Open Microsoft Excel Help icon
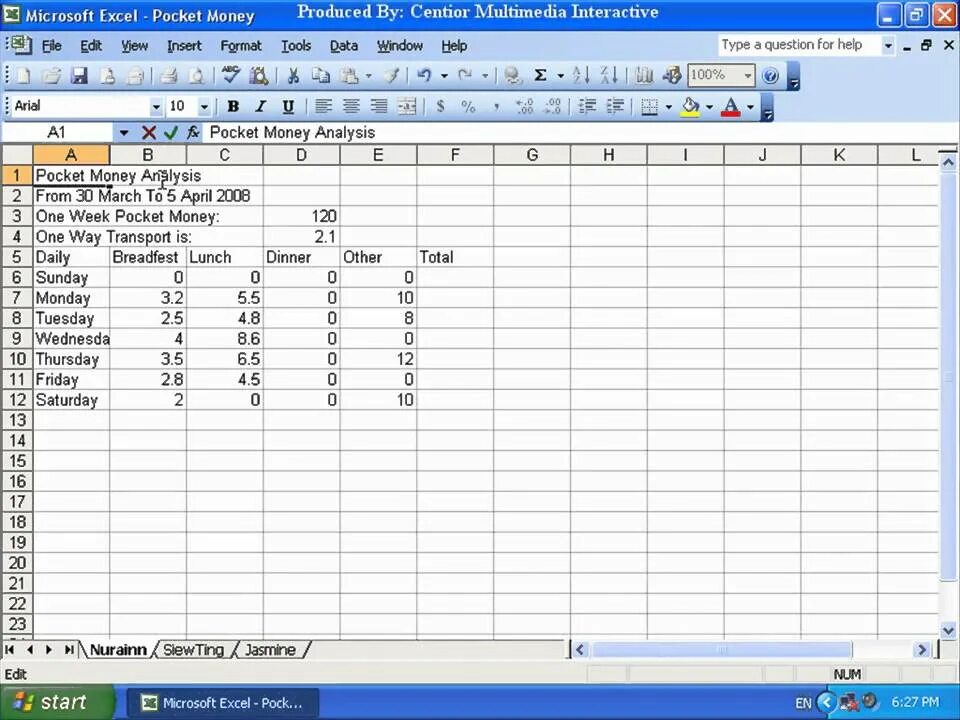Image resolution: width=960 pixels, height=720 pixels. click(x=771, y=75)
